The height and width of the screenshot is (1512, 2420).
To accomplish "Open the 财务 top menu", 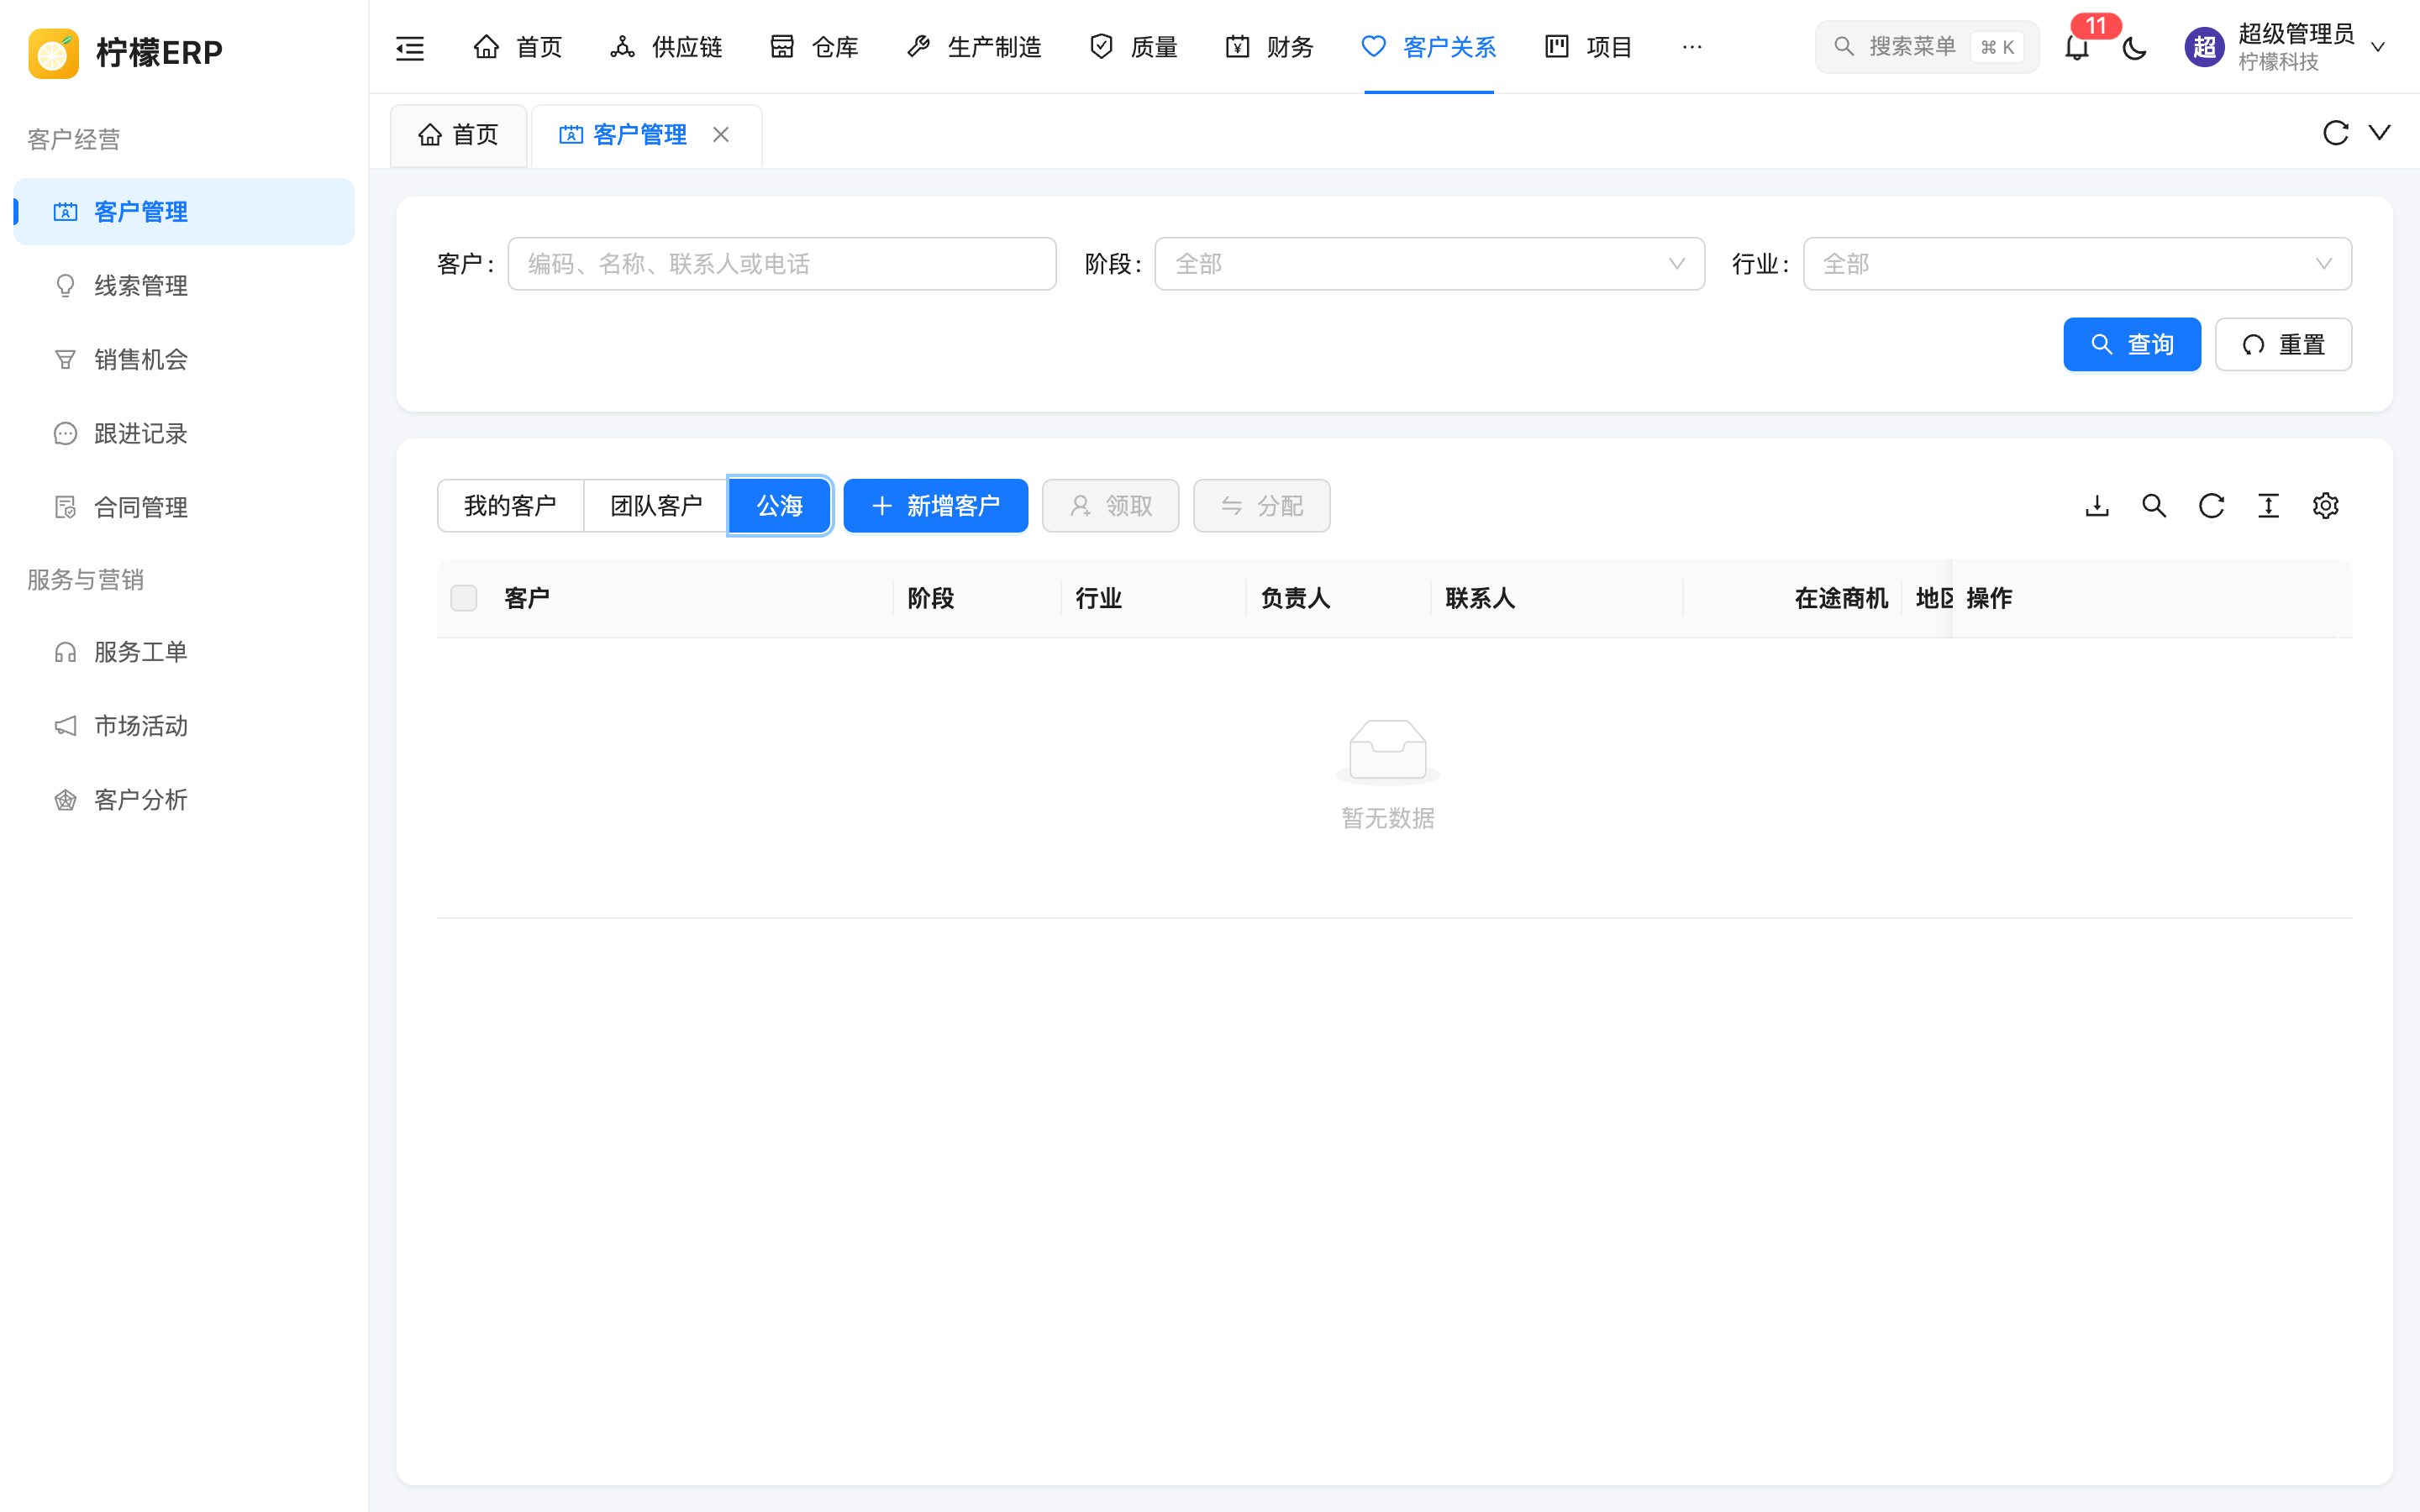I will pyautogui.click(x=1269, y=47).
